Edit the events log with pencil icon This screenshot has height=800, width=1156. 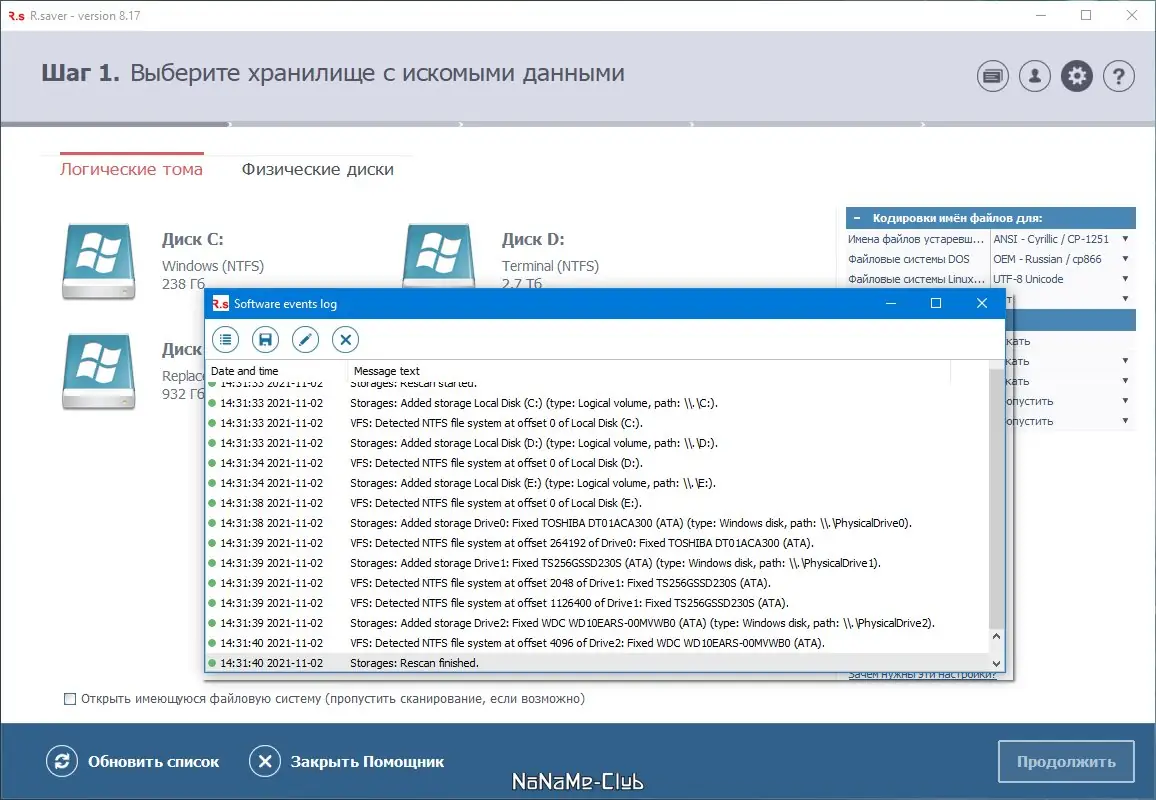(x=305, y=339)
